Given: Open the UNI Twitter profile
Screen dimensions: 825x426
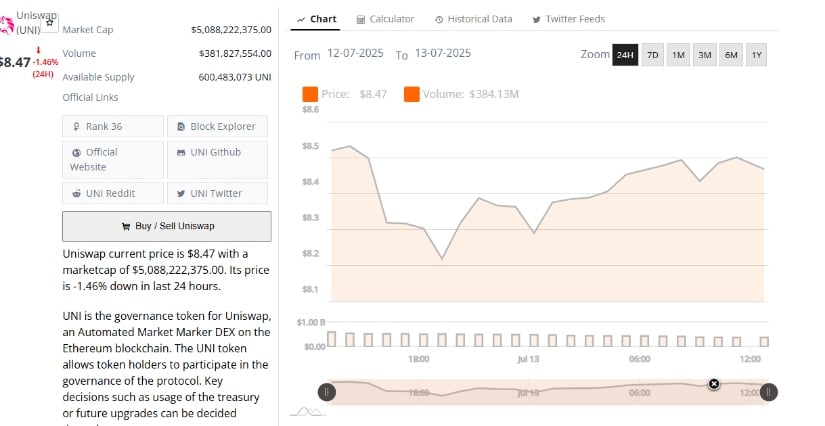Looking at the screenshot, I should (x=216, y=193).
